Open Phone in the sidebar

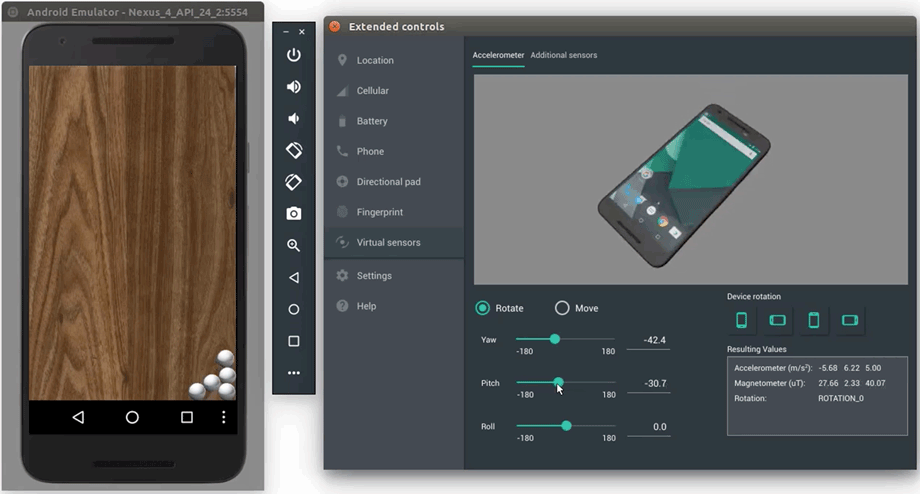click(394, 151)
